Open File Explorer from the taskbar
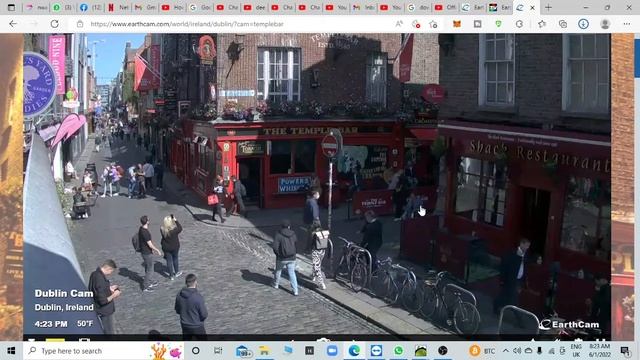 (x=264, y=351)
